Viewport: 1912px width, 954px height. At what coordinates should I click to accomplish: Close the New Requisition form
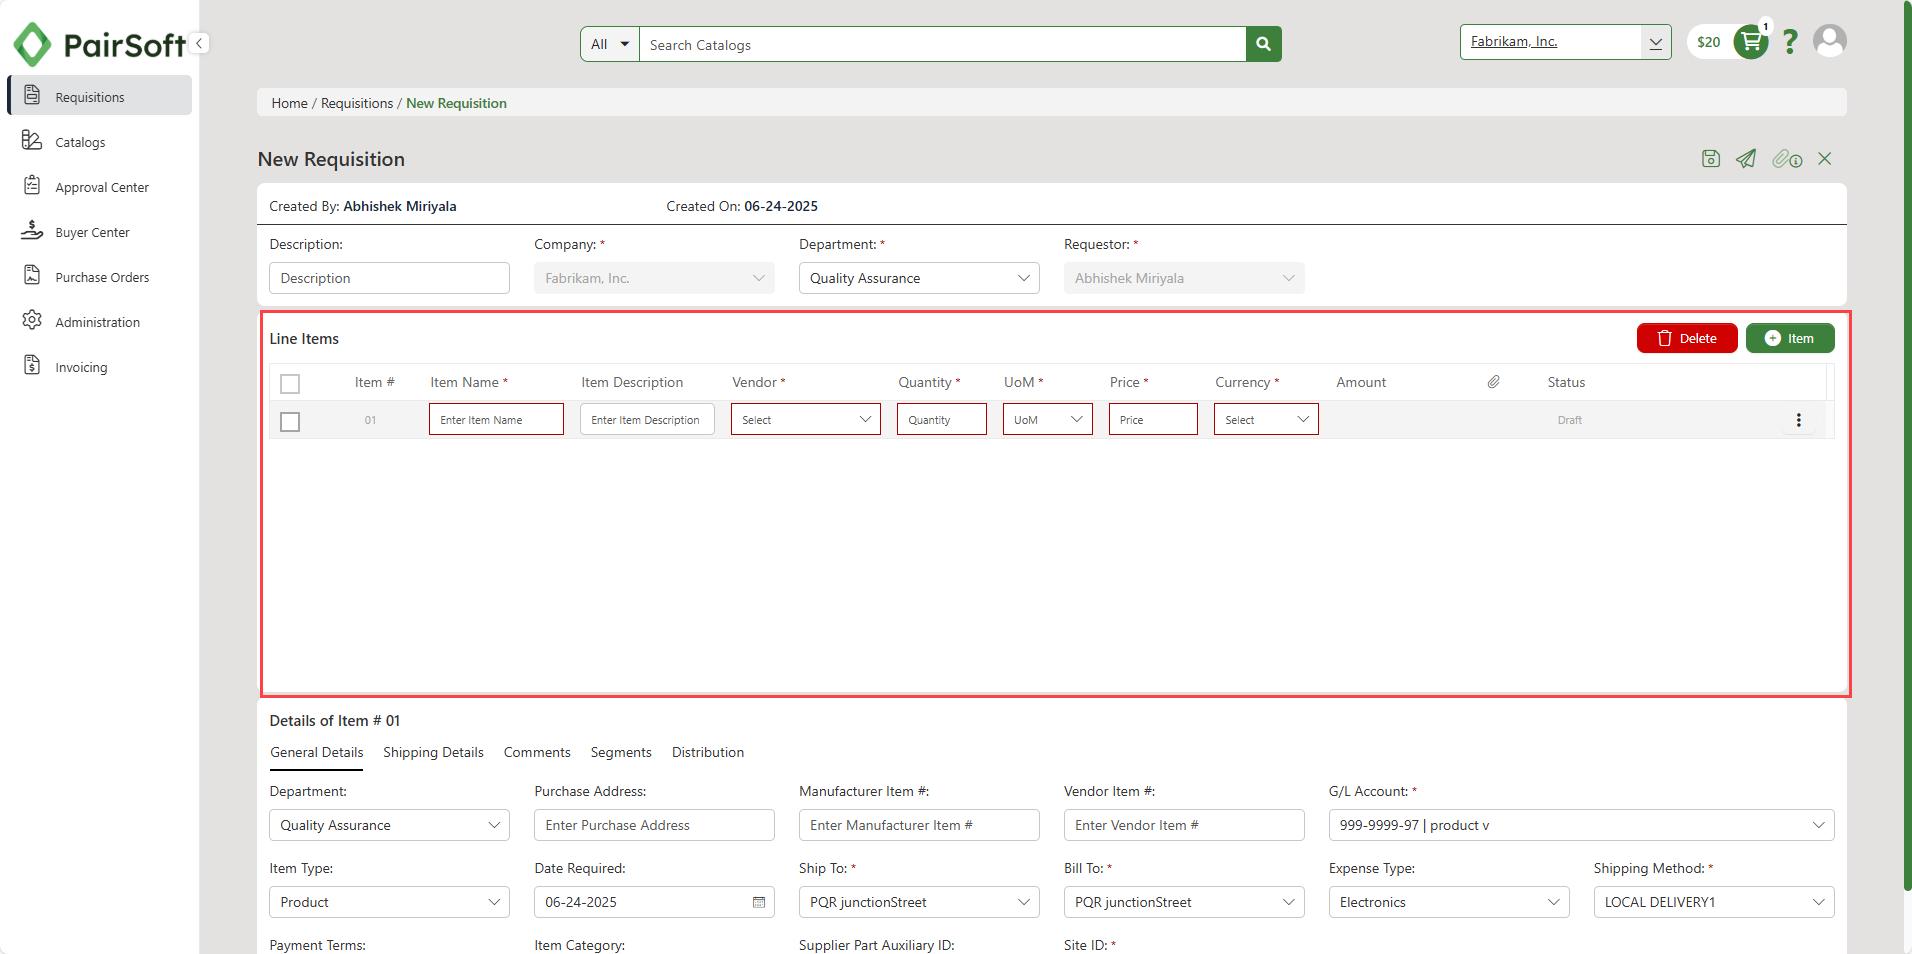(1825, 159)
